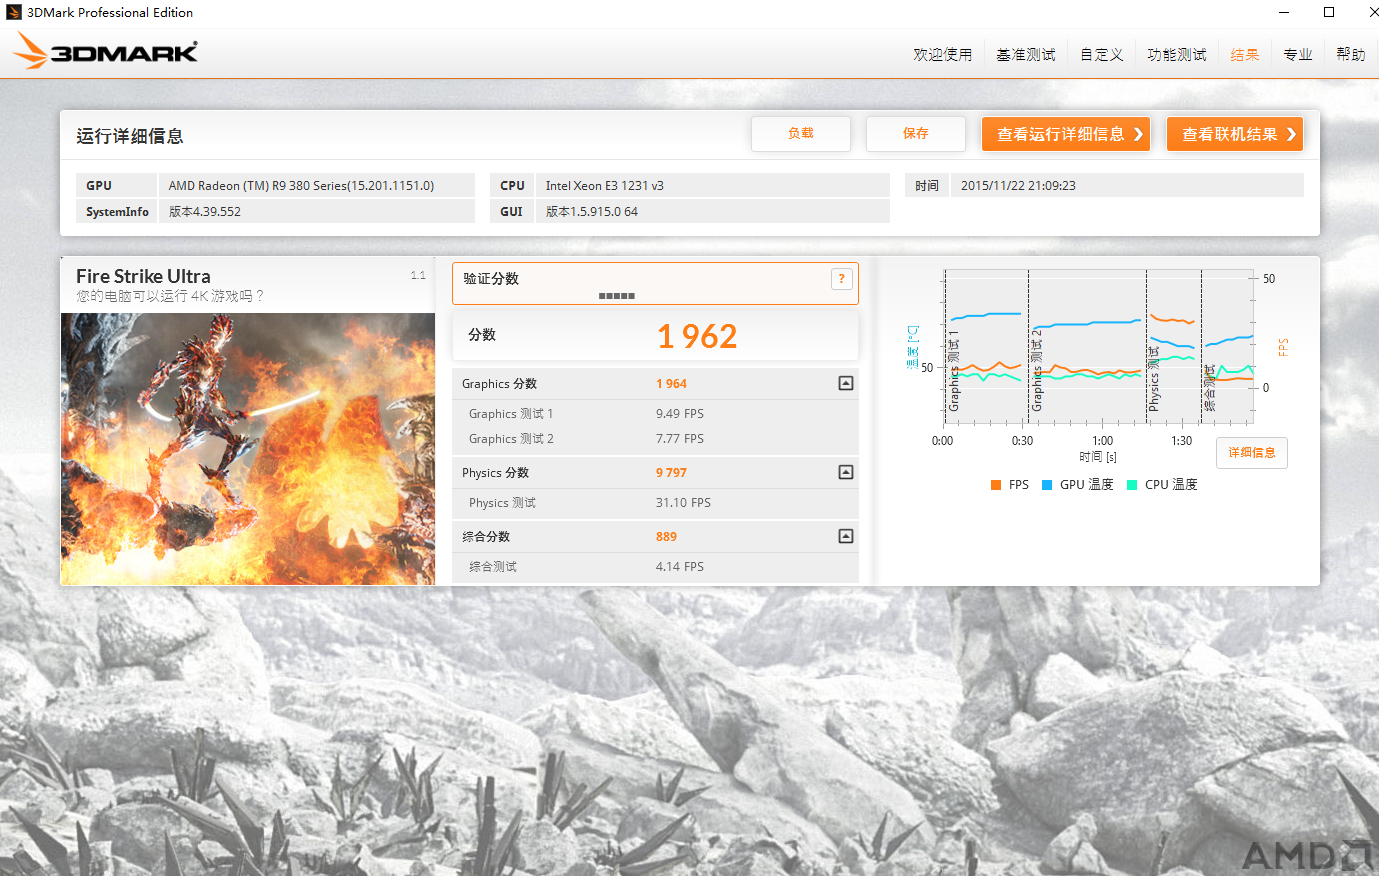Click the 详细信息 button under the chart

tap(1252, 453)
